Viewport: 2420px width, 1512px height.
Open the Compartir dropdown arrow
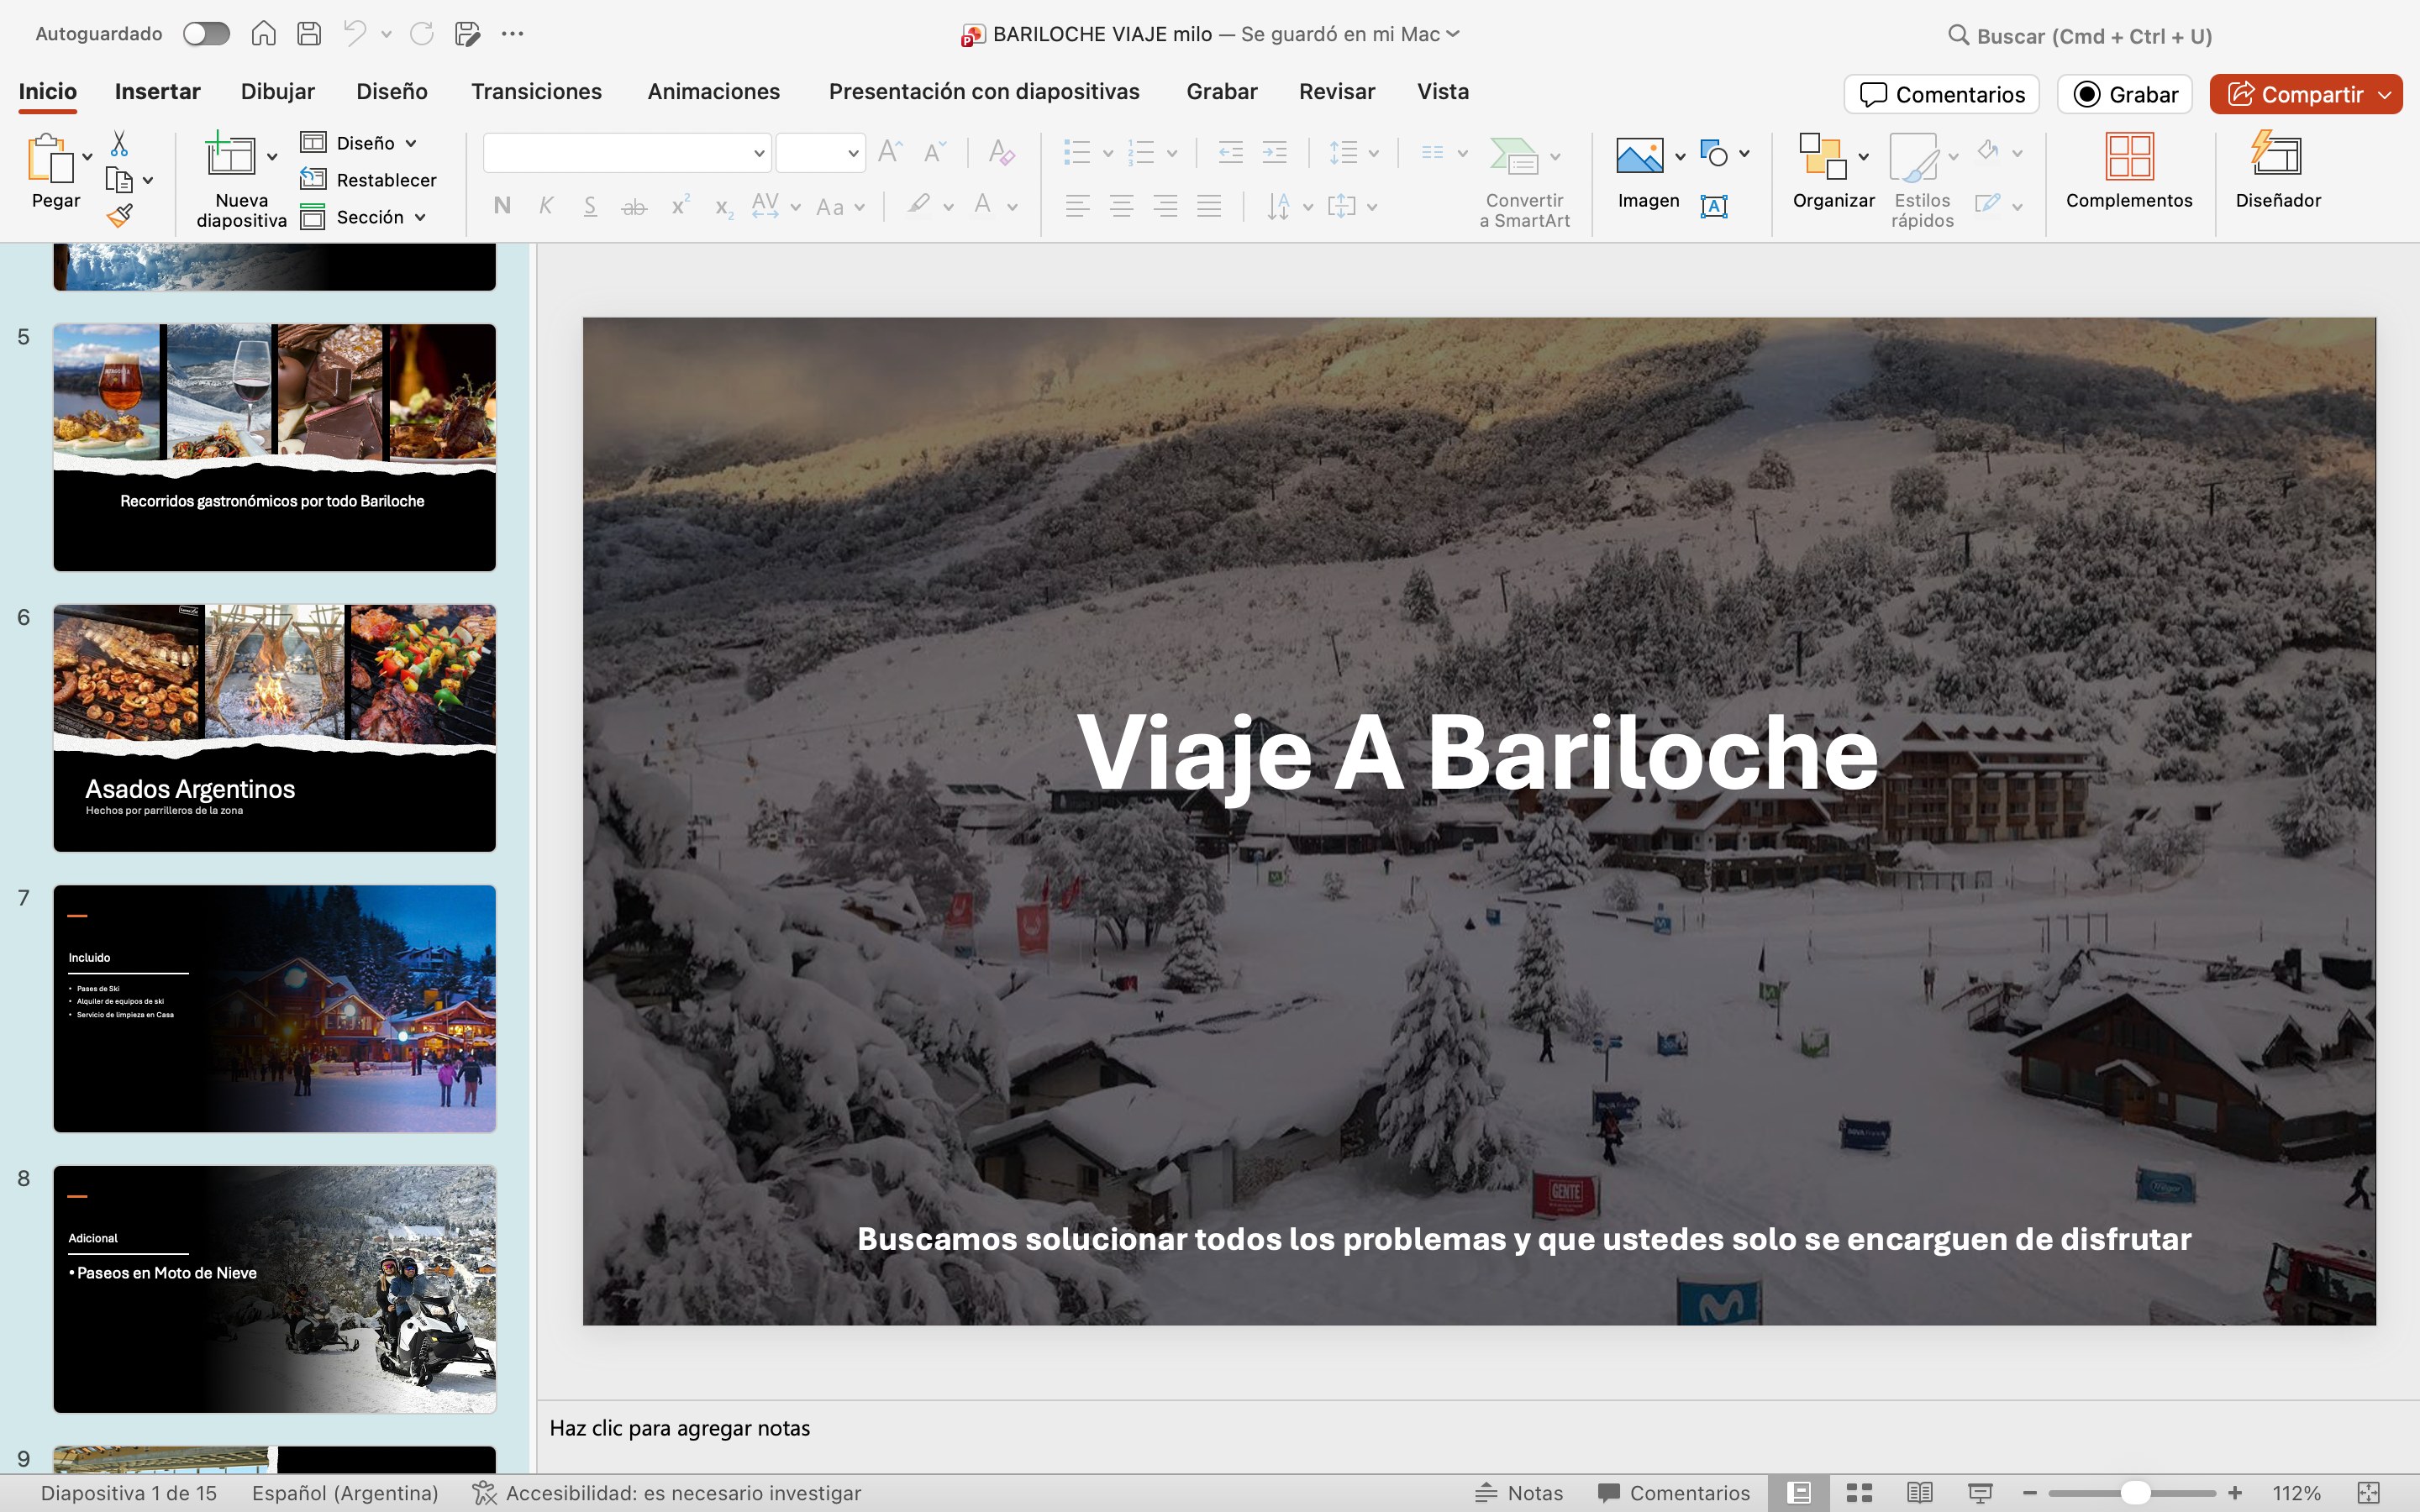pos(2385,94)
